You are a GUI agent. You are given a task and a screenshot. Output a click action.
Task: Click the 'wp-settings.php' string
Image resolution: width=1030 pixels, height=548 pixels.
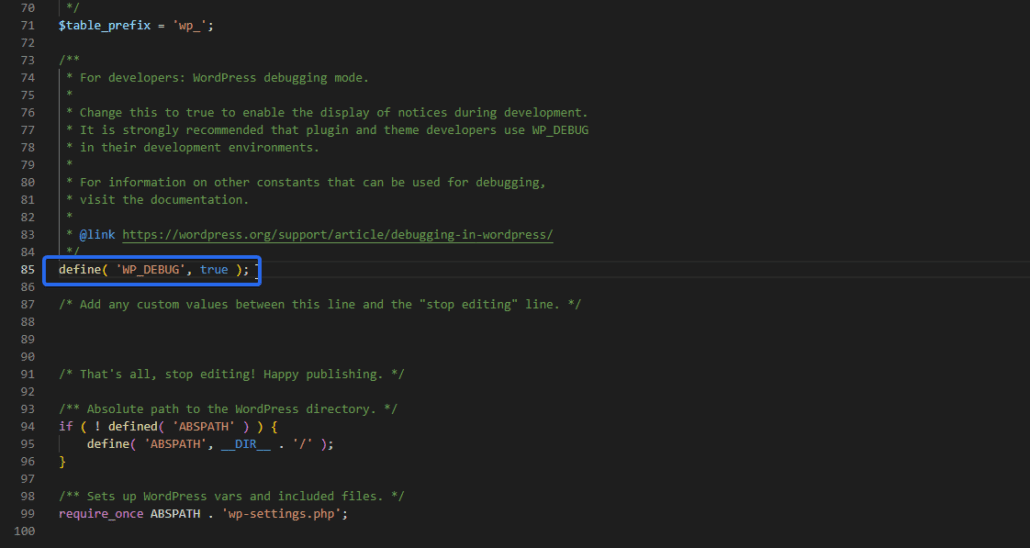pyautogui.click(x=281, y=514)
